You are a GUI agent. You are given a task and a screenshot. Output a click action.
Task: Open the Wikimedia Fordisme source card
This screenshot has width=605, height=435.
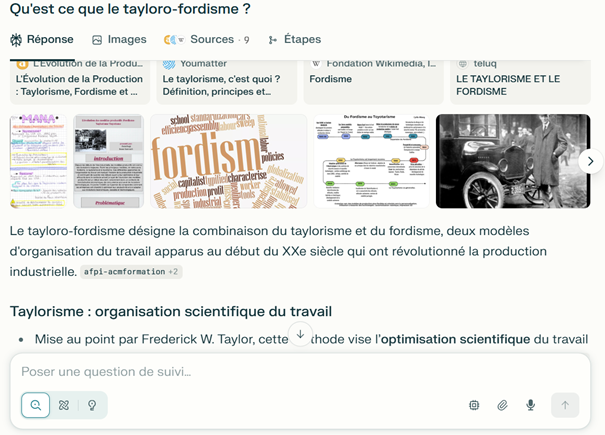click(373, 80)
